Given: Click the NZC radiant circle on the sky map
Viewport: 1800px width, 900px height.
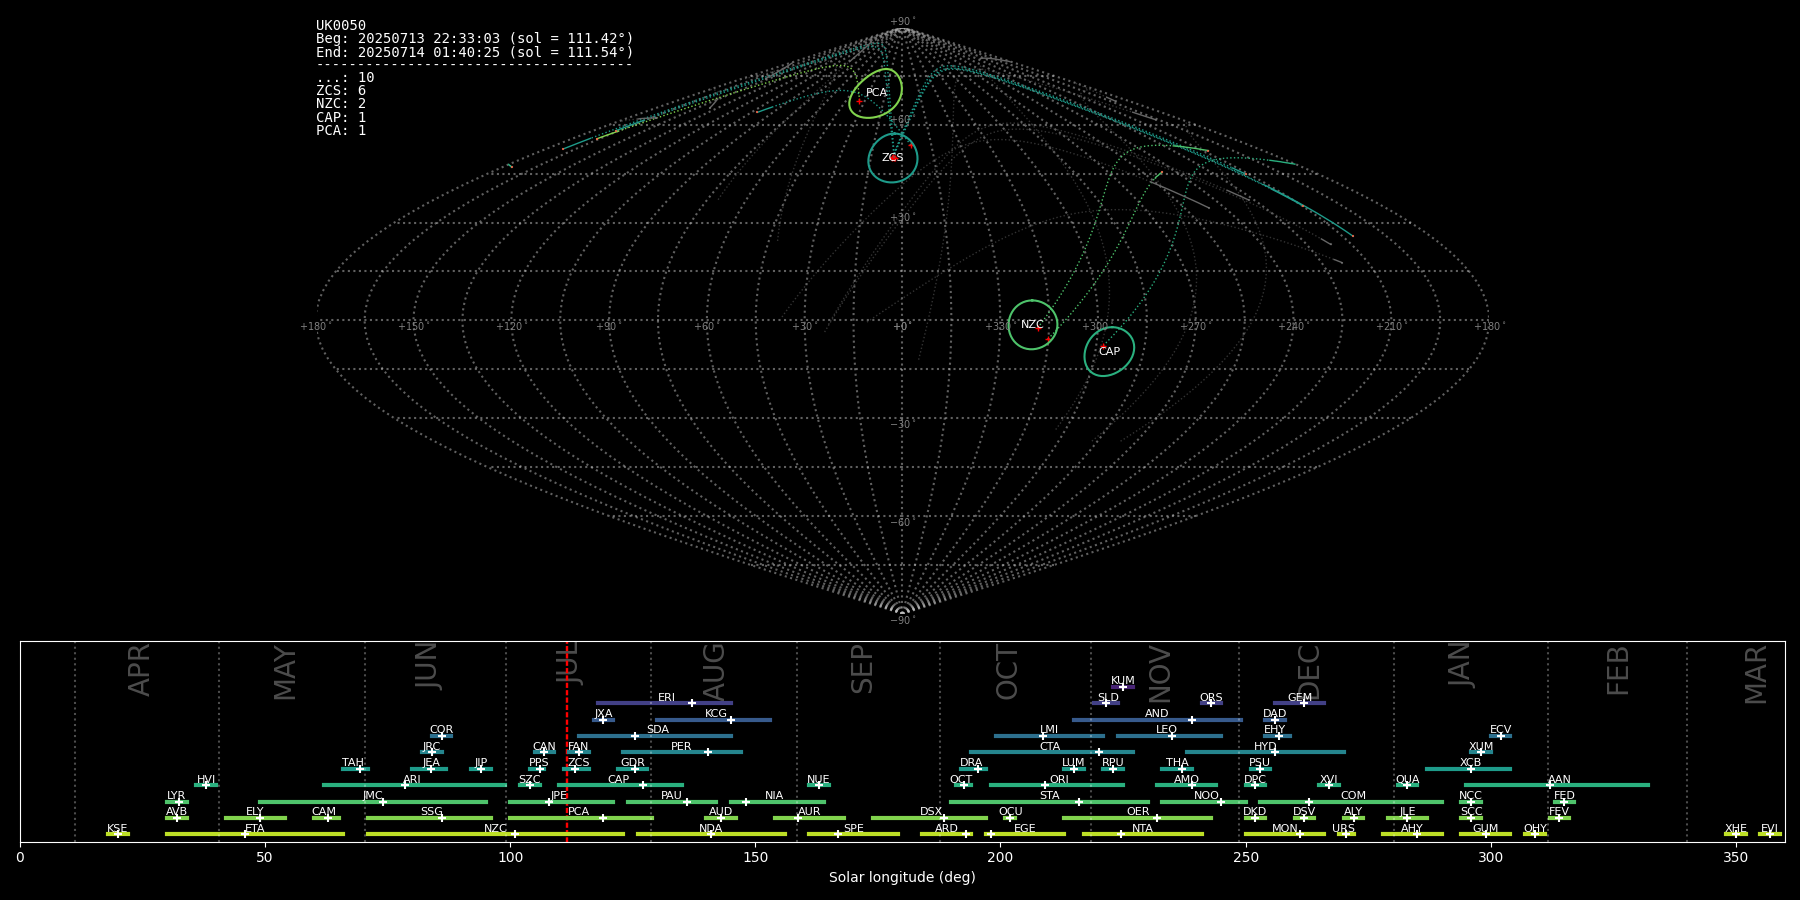Looking at the screenshot, I should [1033, 325].
